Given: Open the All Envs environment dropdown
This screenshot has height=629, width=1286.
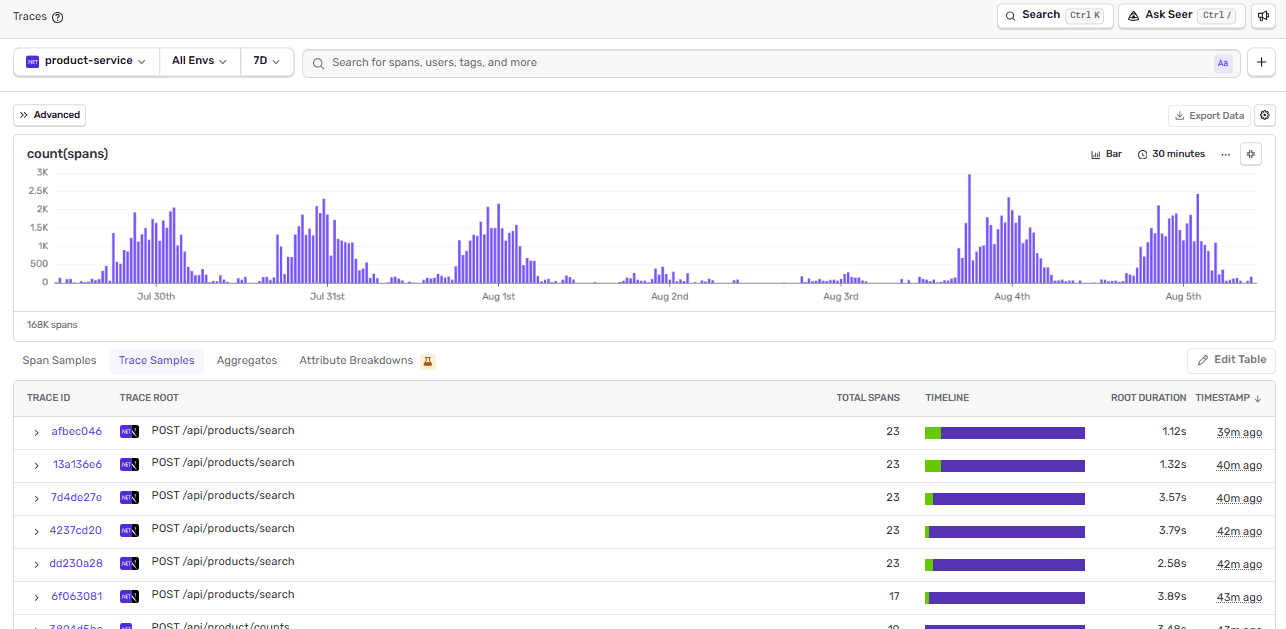Looking at the screenshot, I should [199, 61].
